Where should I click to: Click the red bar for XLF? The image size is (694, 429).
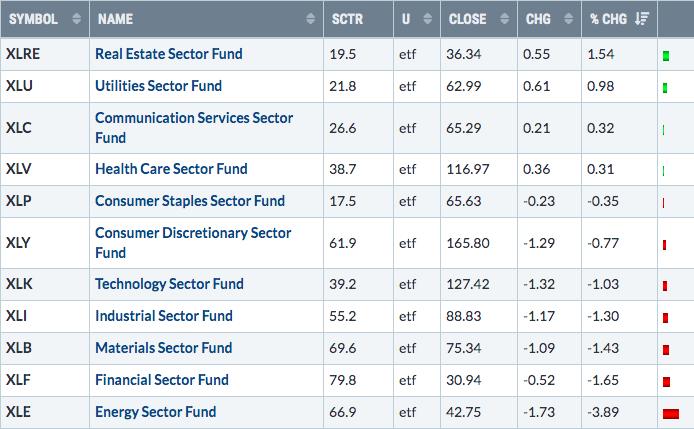pyautogui.click(x=665, y=381)
